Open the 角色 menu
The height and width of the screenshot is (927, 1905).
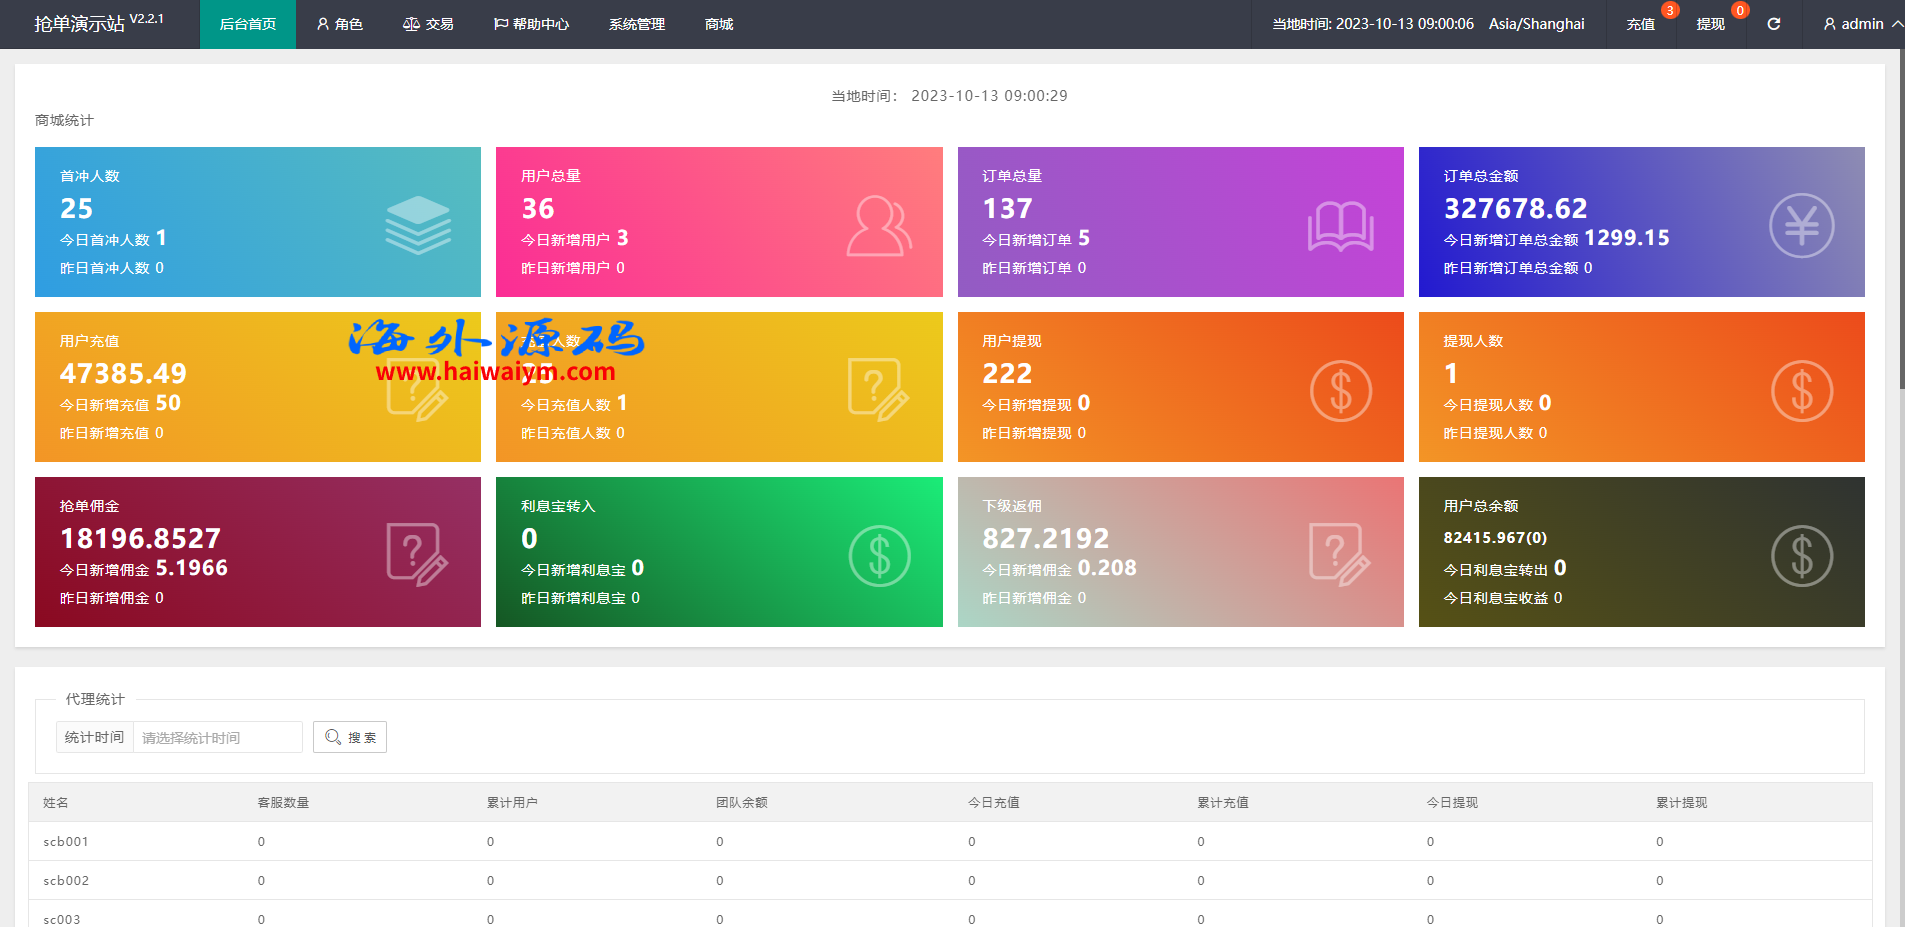coord(340,24)
